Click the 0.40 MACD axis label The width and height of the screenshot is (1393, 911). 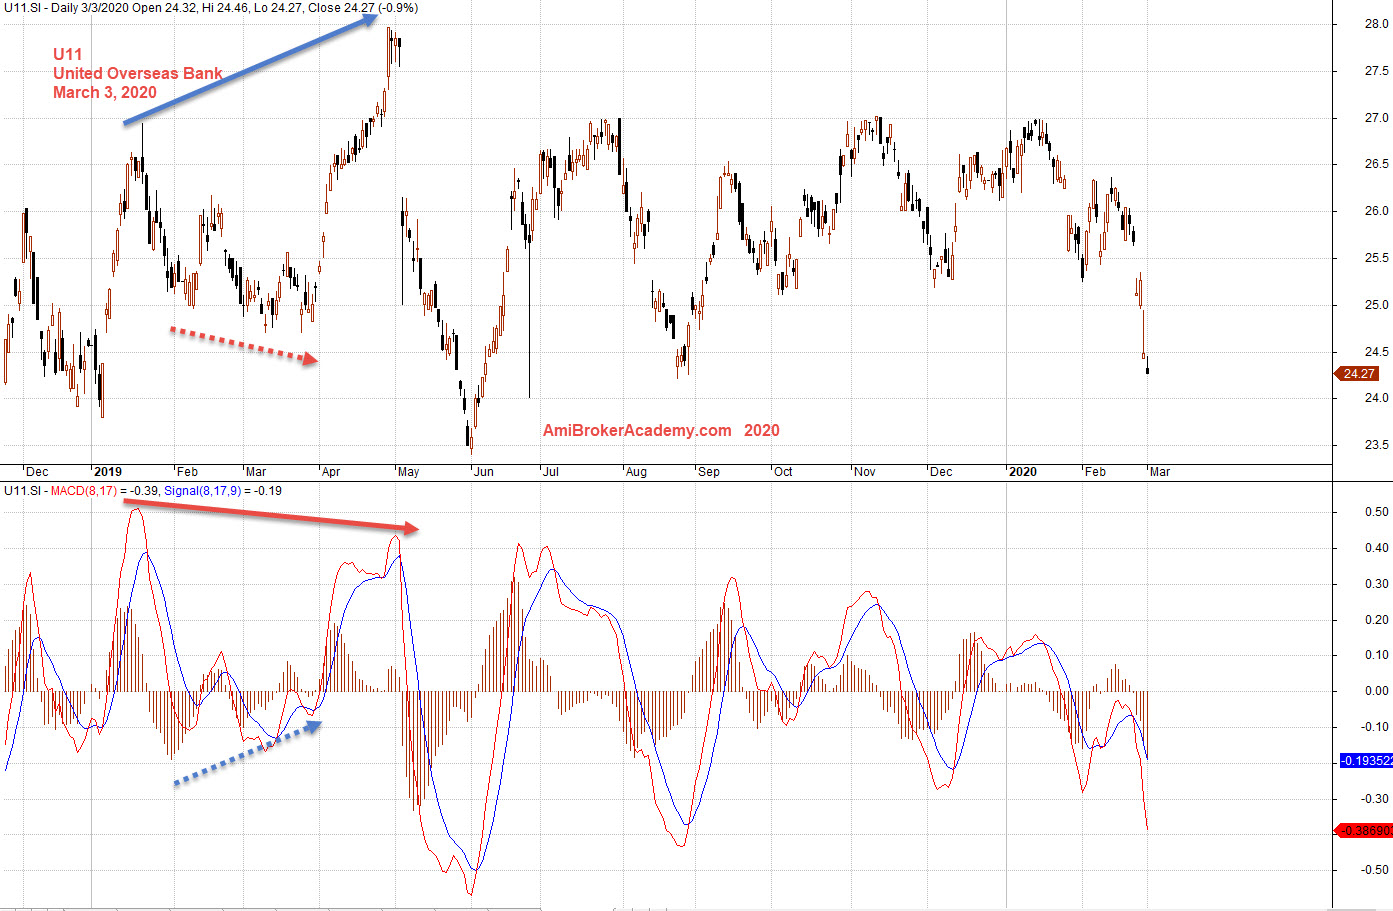(1377, 548)
